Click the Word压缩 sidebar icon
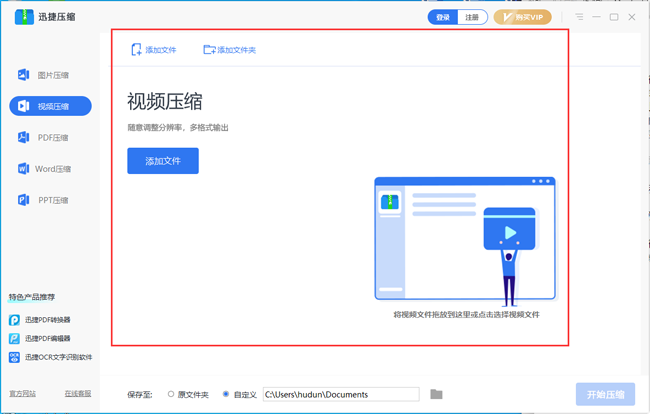Image resolution: width=650 pixels, height=414 pixels. 24,168
